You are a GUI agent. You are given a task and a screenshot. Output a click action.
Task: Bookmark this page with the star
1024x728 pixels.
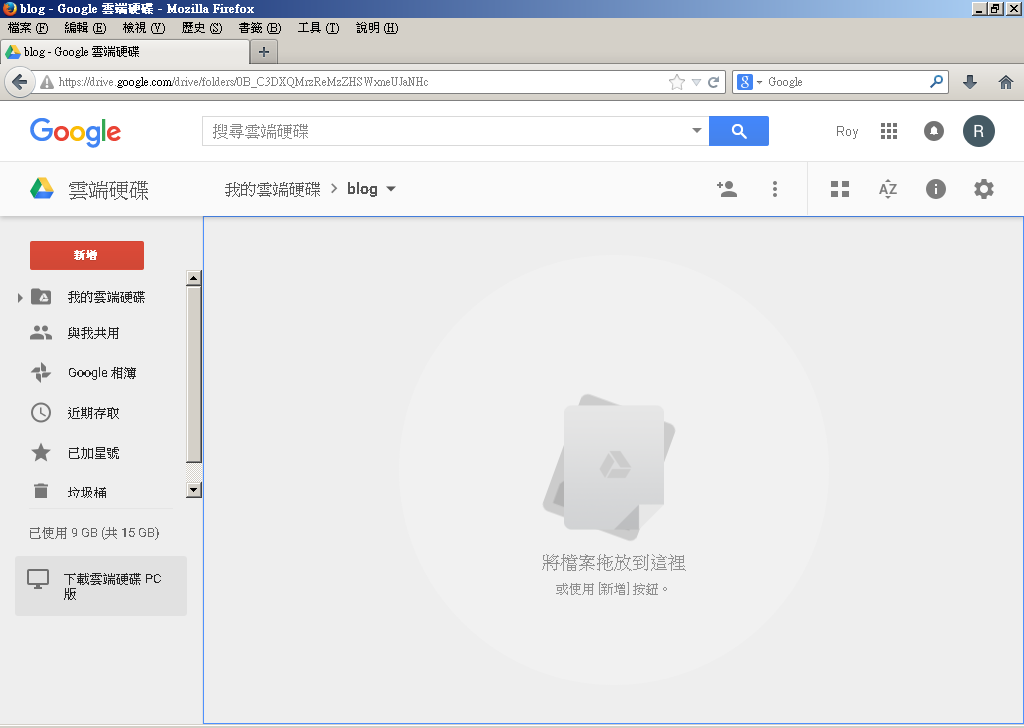pos(677,82)
